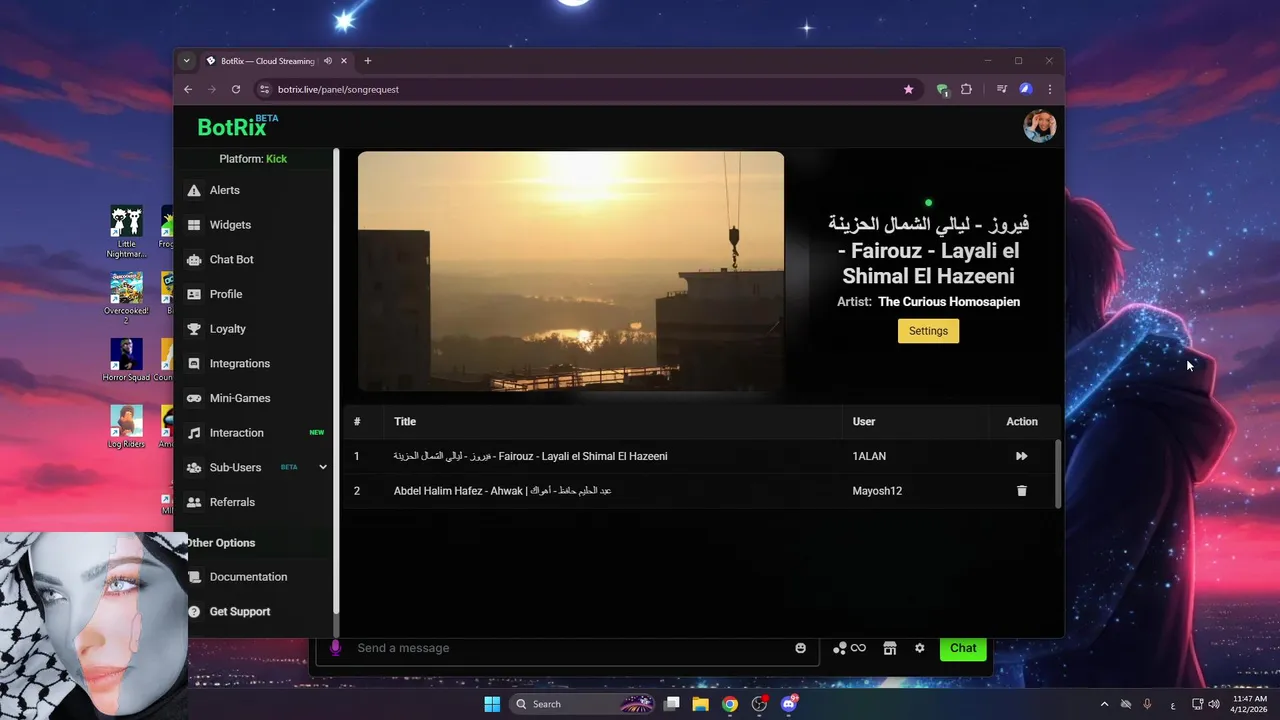The height and width of the screenshot is (720, 1280).
Task: Click the Platform: Kick label
Action: click(x=253, y=159)
